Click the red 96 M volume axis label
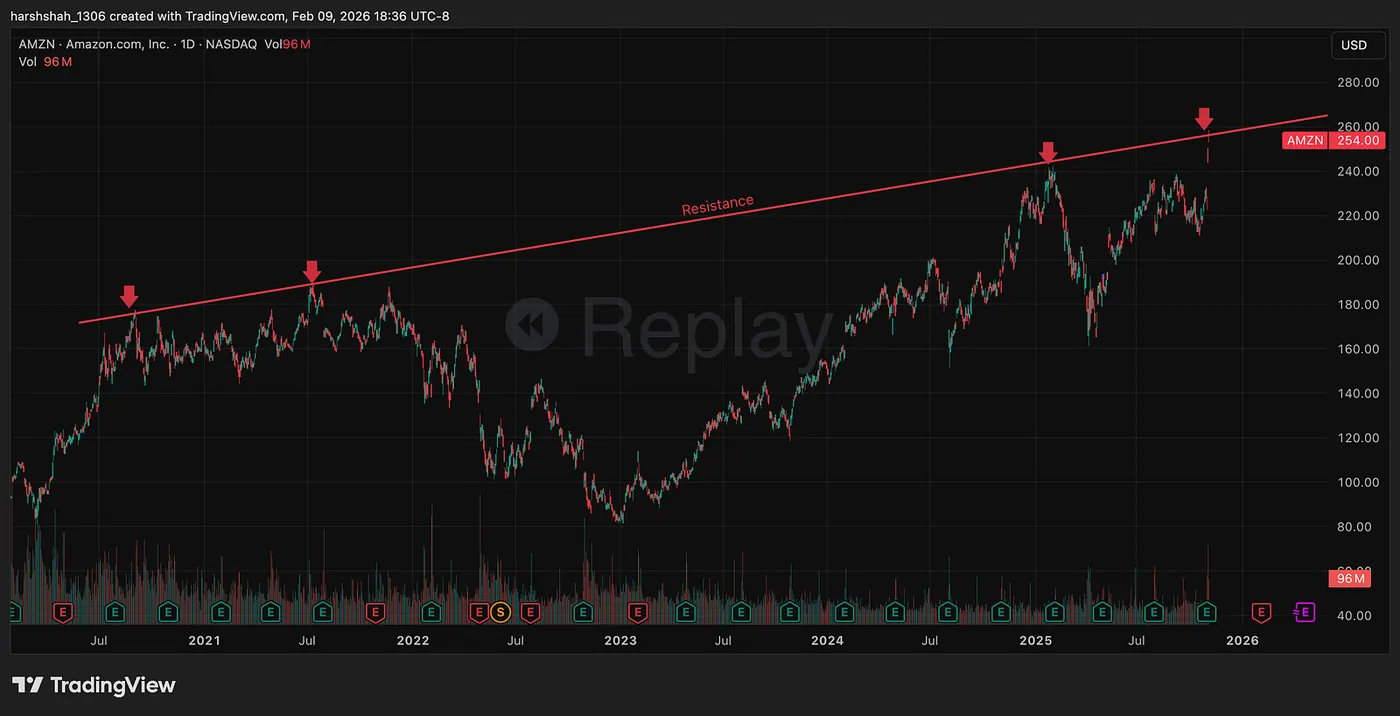 click(1348, 578)
